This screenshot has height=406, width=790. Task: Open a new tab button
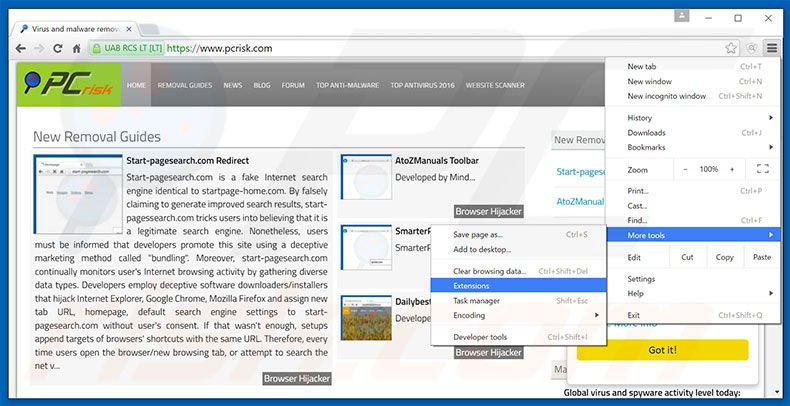150,29
